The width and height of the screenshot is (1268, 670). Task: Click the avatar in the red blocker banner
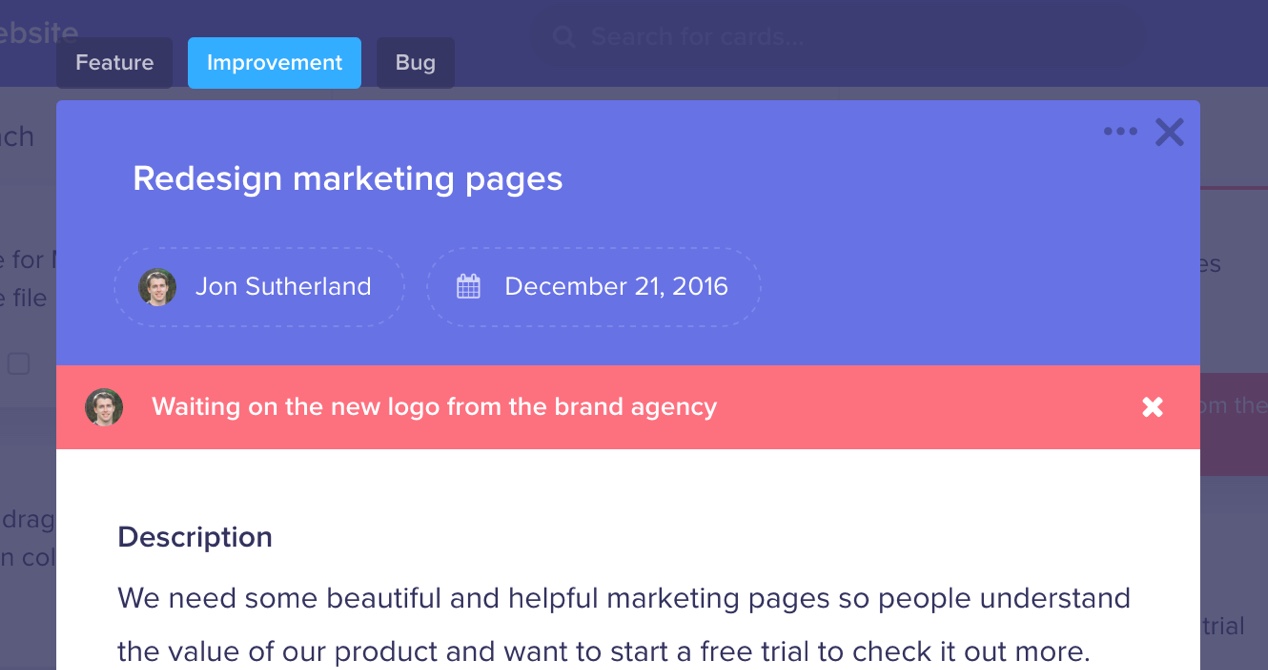click(x=104, y=407)
